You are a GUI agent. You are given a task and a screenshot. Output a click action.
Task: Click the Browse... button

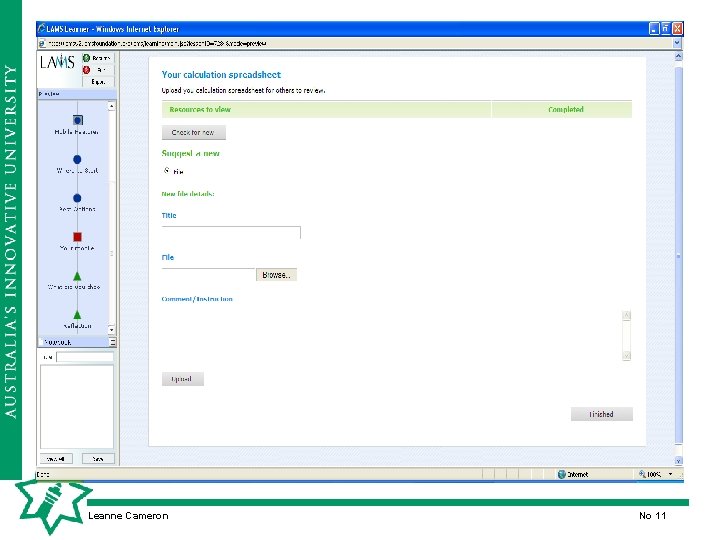pos(276,275)
